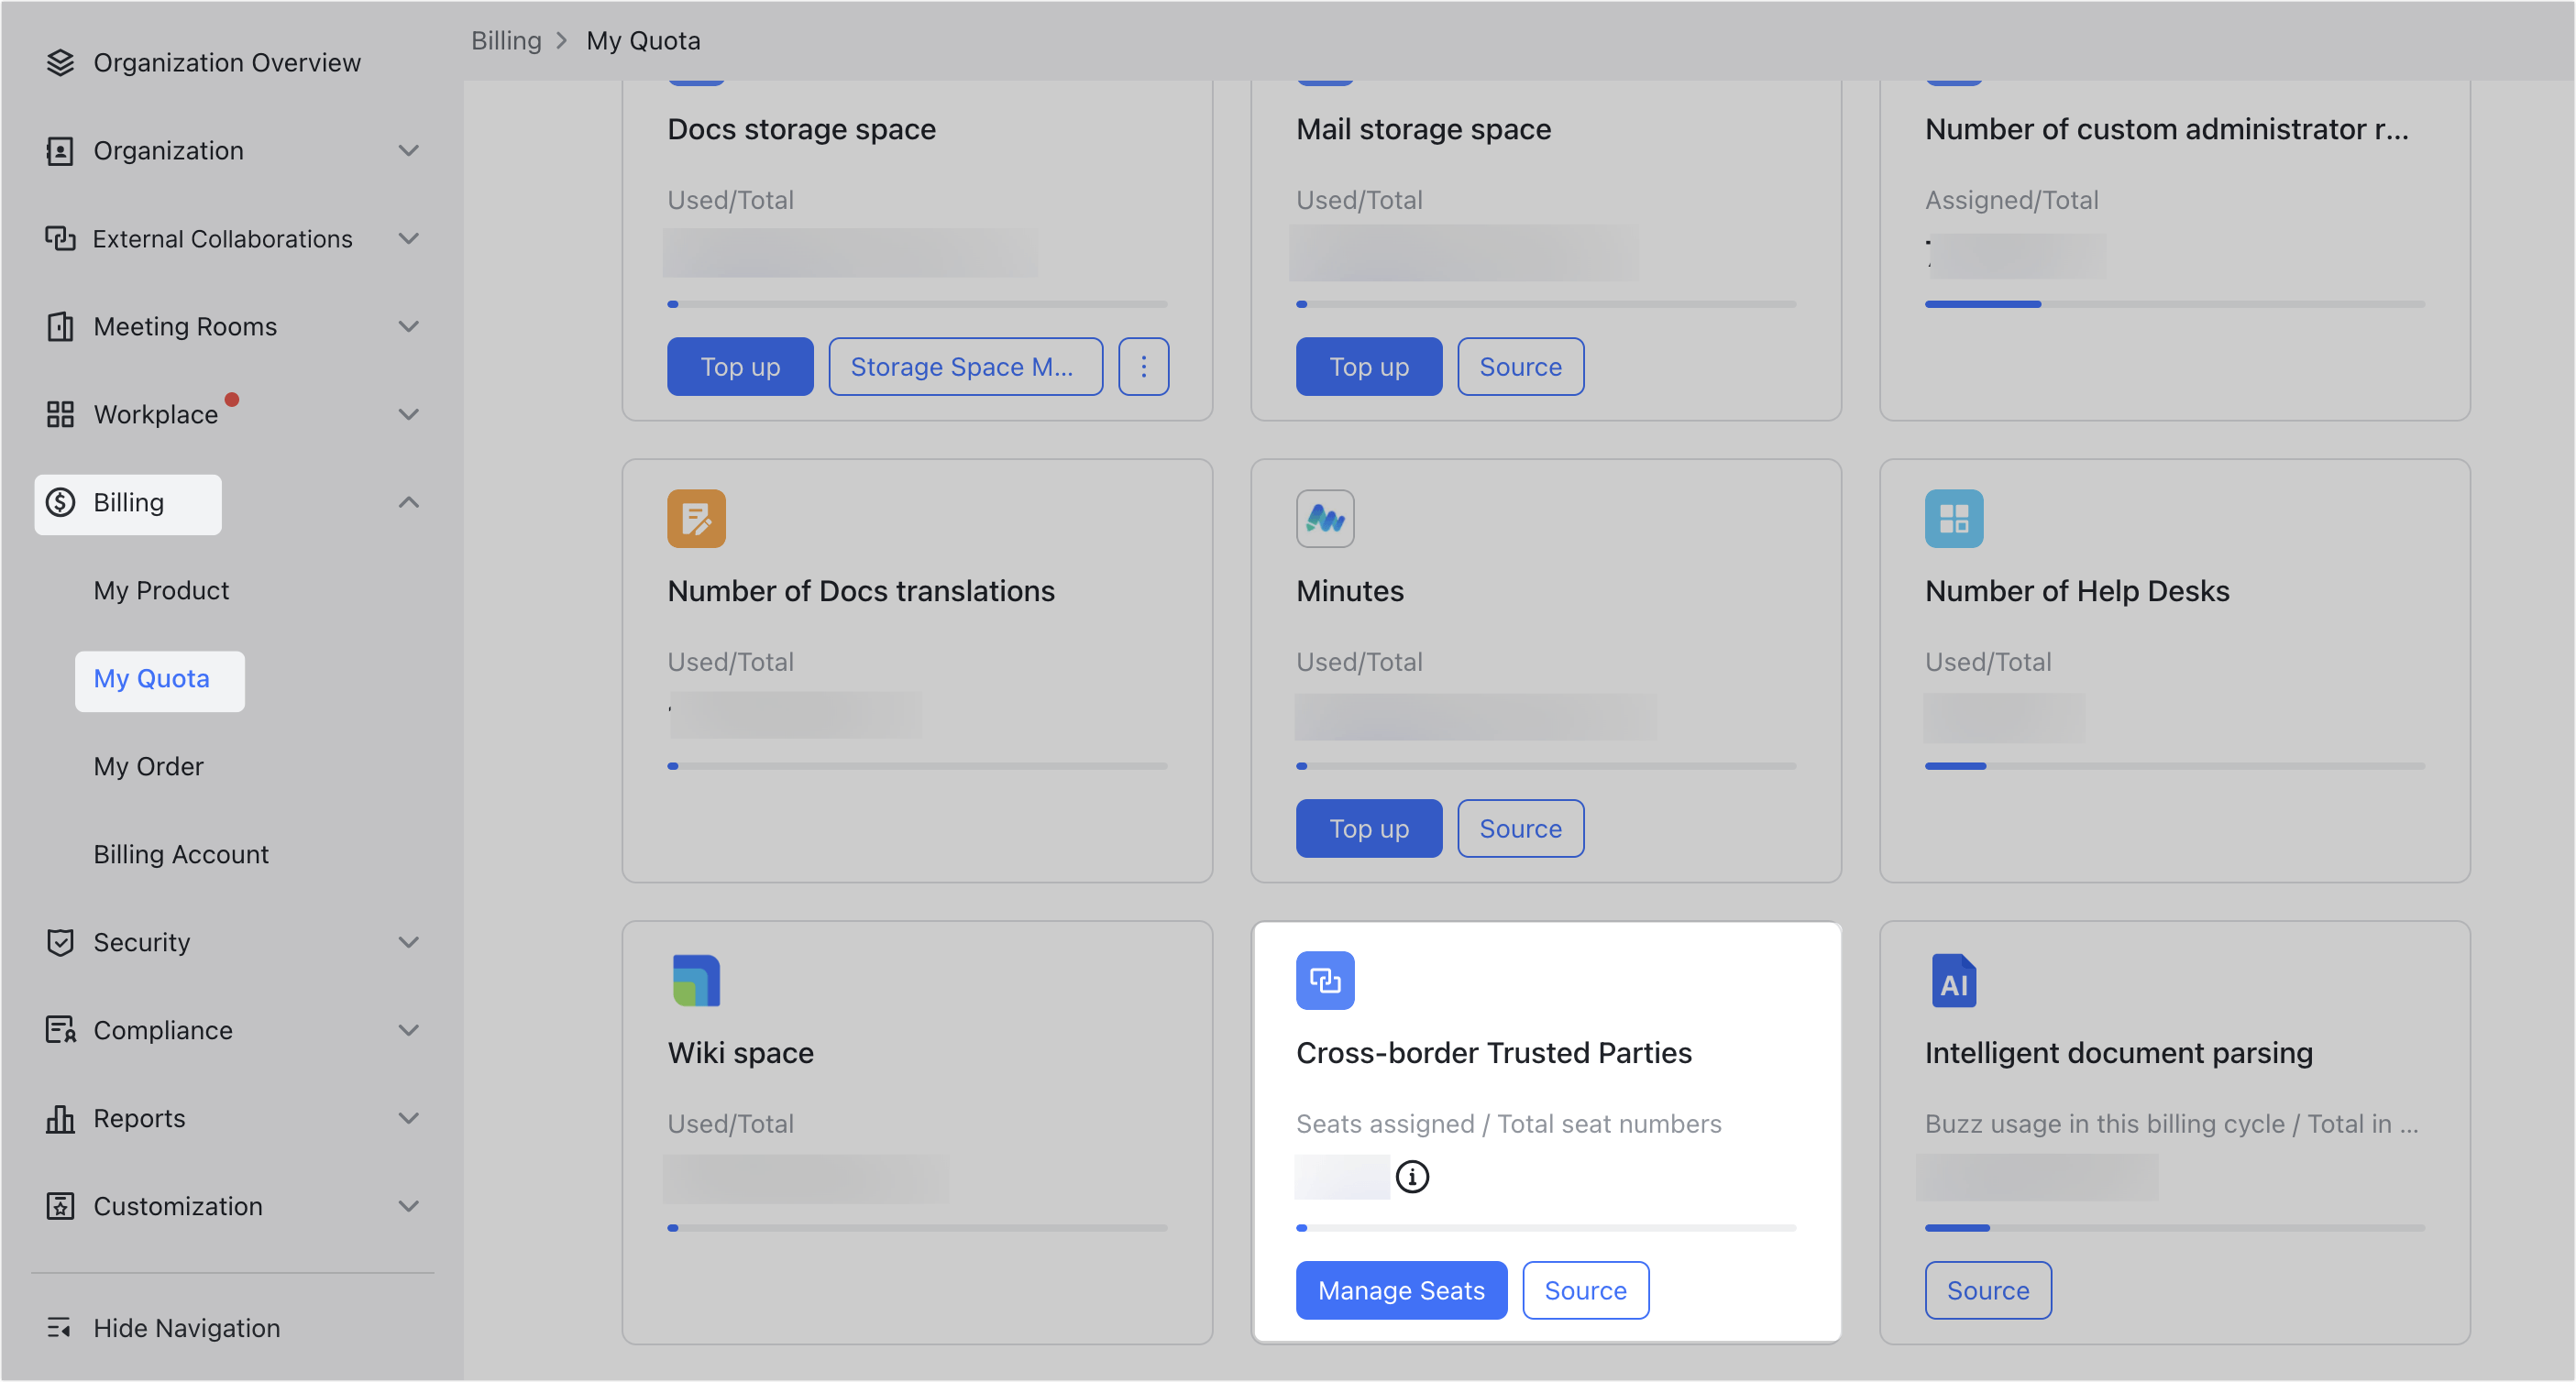This screenshot has height=1382, width=2576.
Task: View Source for Cross-border Trusted Parties
Action: click(1585, 1291)
